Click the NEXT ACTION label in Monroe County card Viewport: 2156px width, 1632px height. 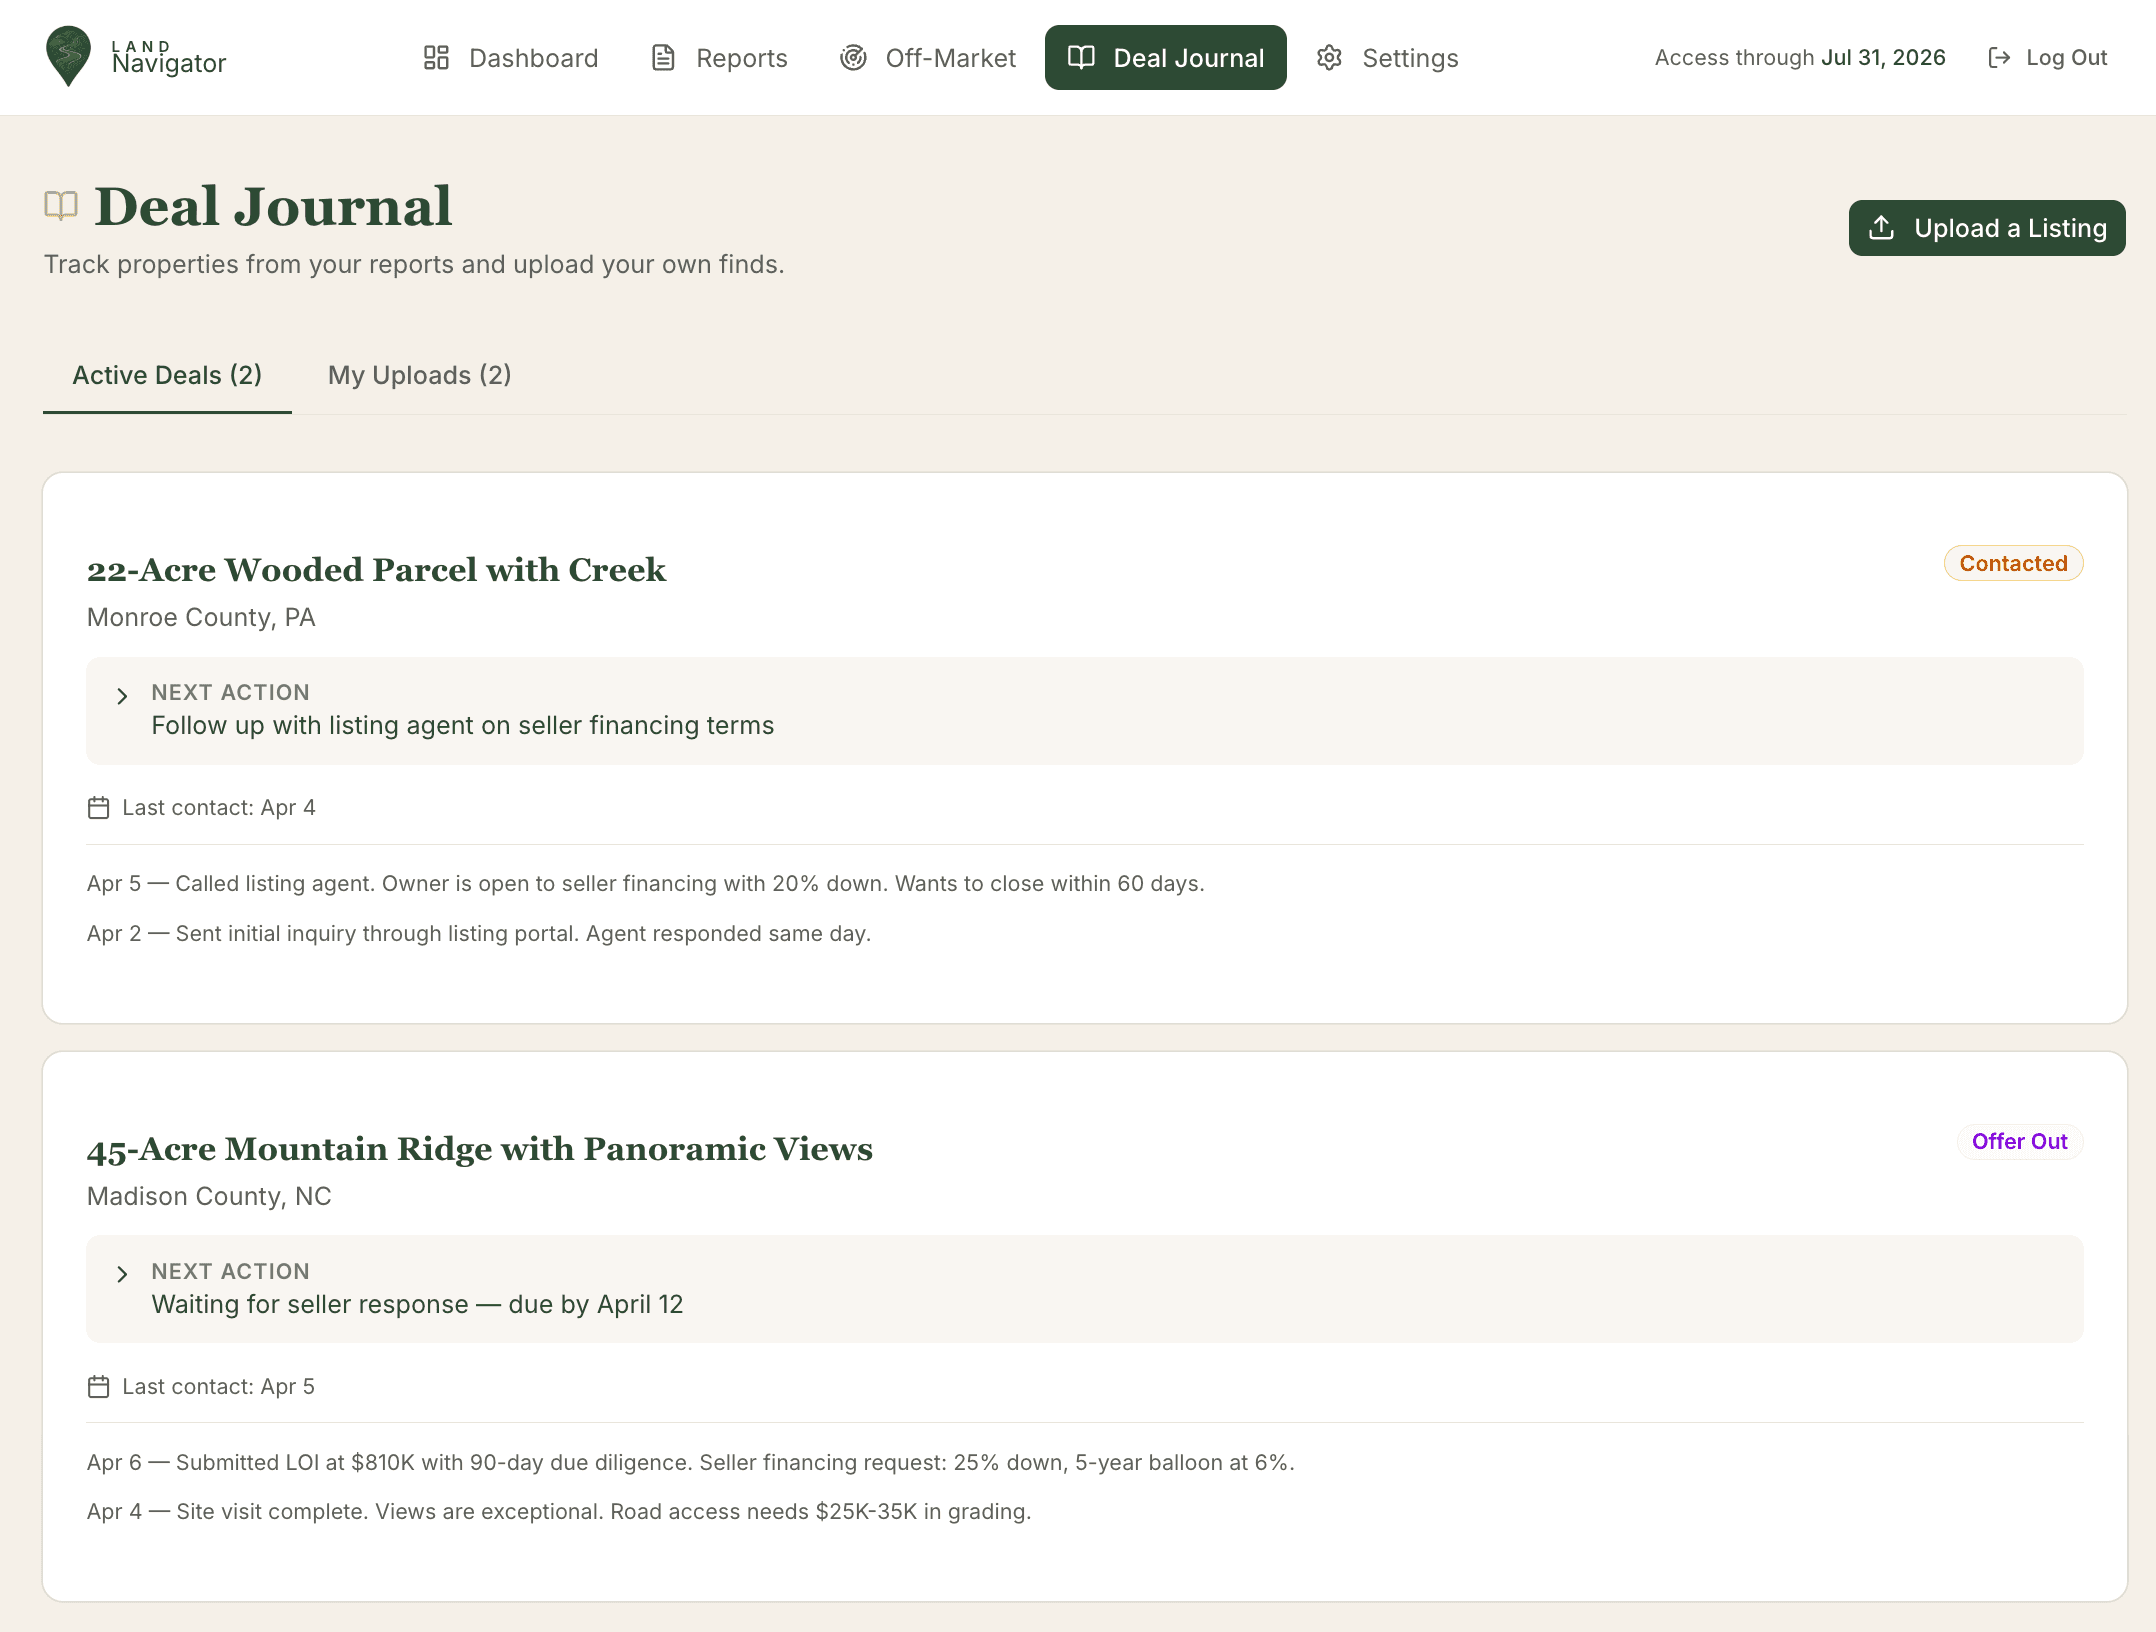231,693
